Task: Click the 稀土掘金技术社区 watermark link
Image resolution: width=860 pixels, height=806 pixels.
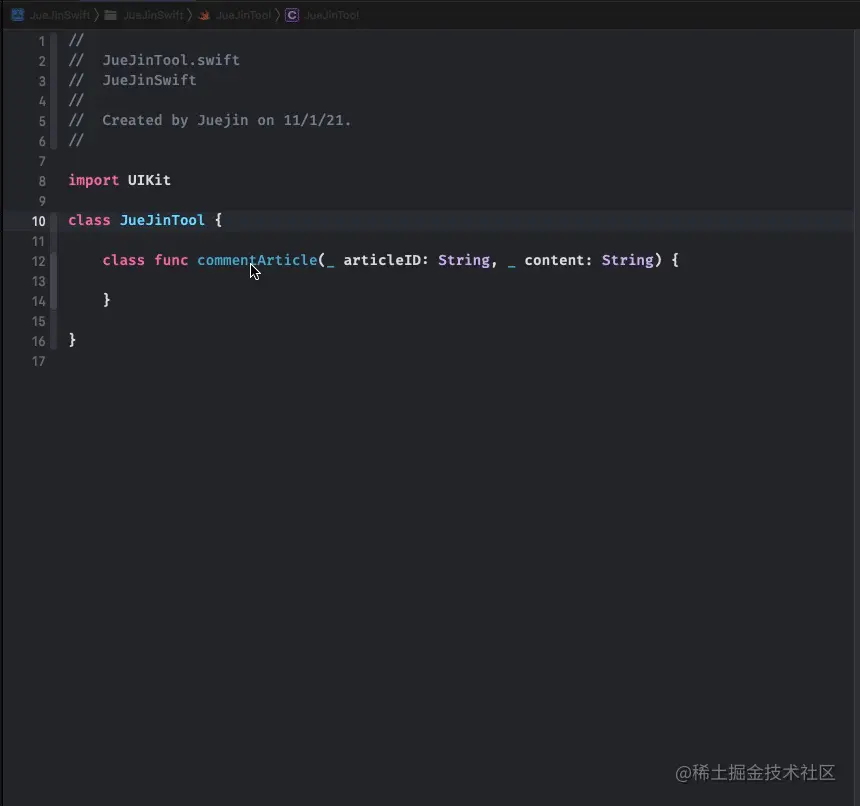Action: [x=758, y=773]
